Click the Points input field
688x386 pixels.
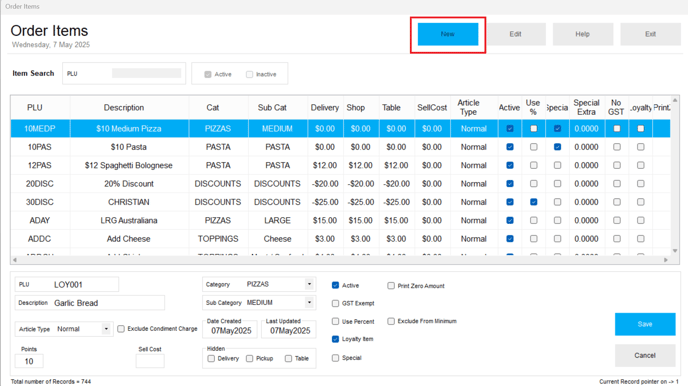click(29, 361)
